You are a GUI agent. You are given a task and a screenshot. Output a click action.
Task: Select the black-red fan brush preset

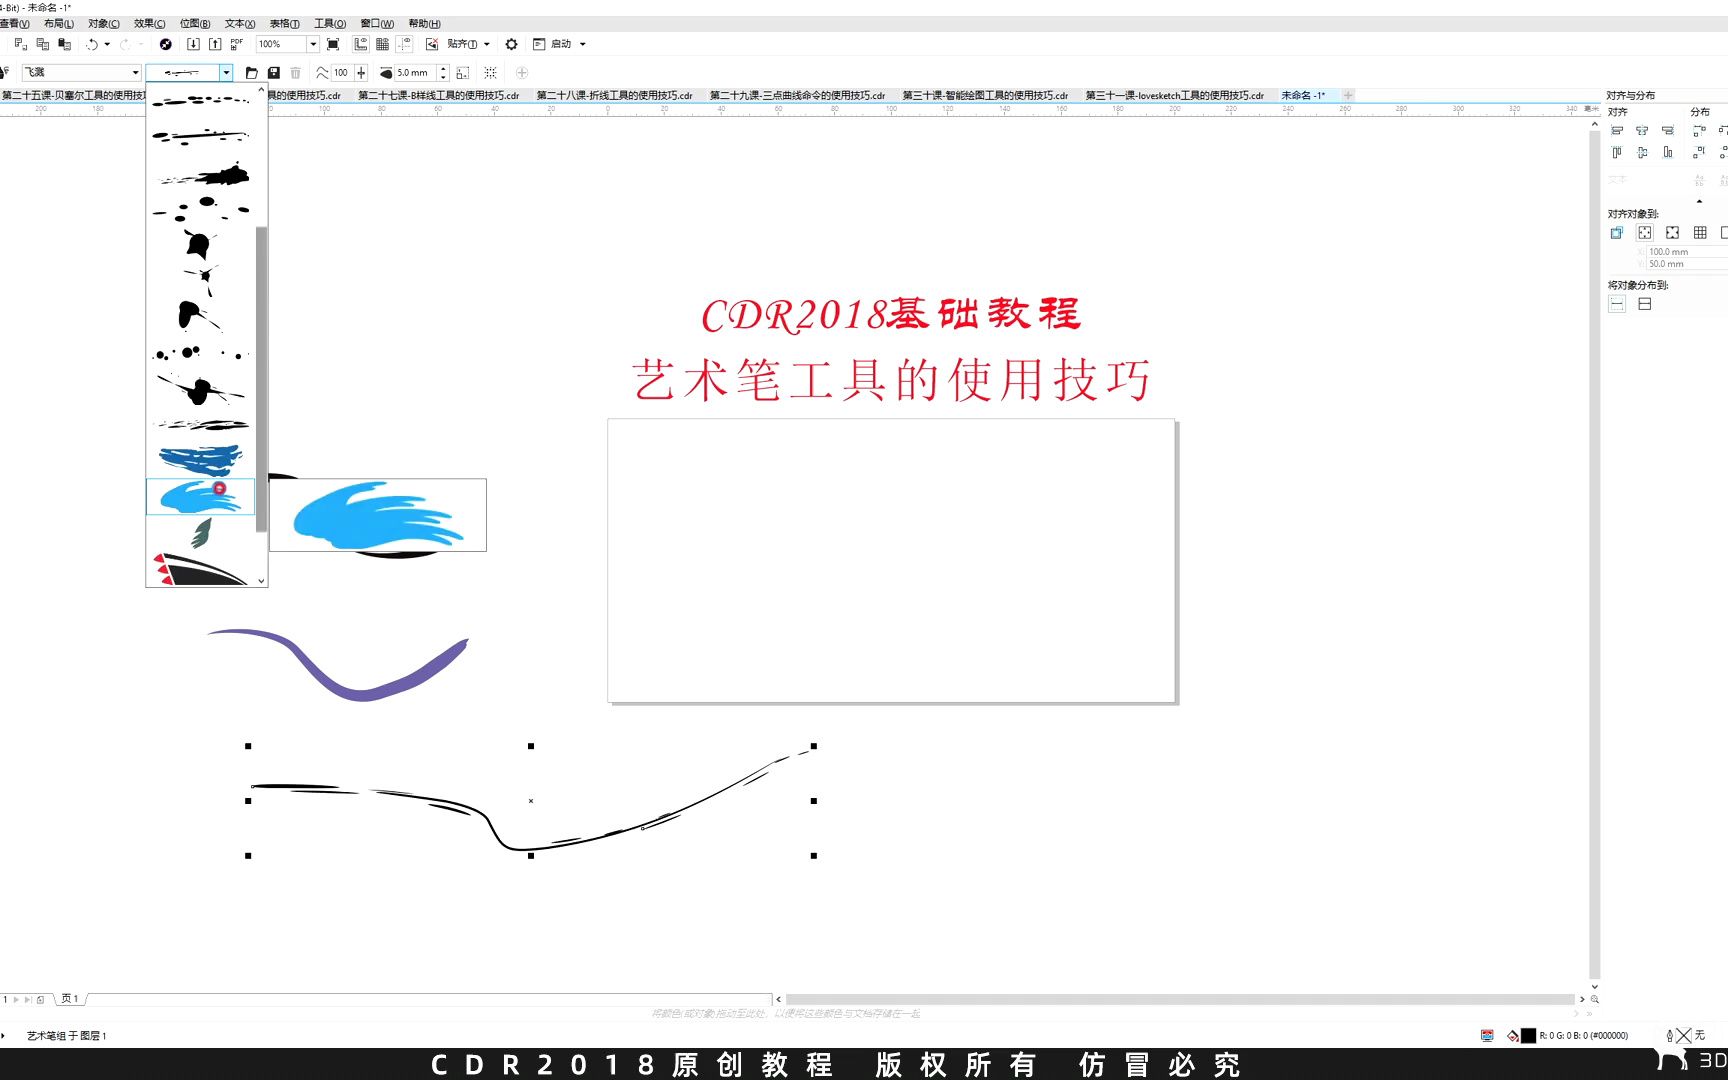click(x=201, y=569)
